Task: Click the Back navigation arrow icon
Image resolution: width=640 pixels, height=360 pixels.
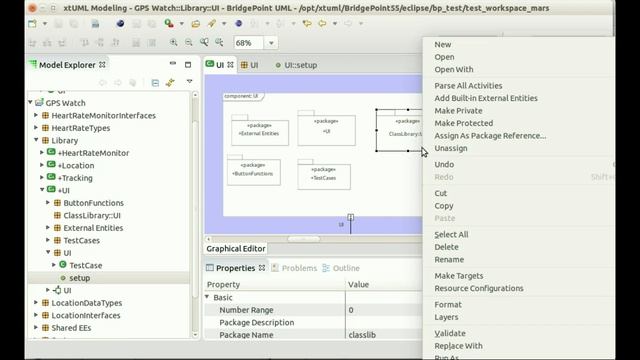Action: [322, 24]
